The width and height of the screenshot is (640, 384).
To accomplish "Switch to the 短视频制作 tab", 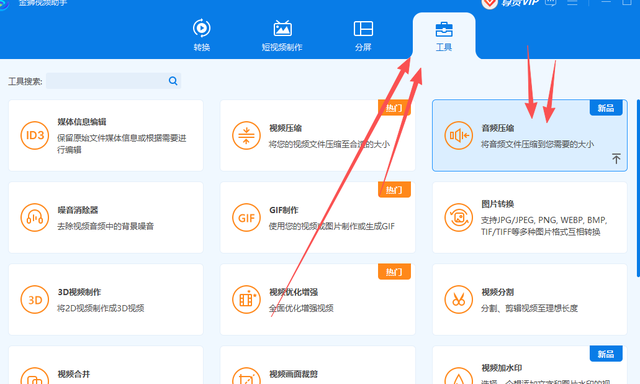I will click(282, 36).
